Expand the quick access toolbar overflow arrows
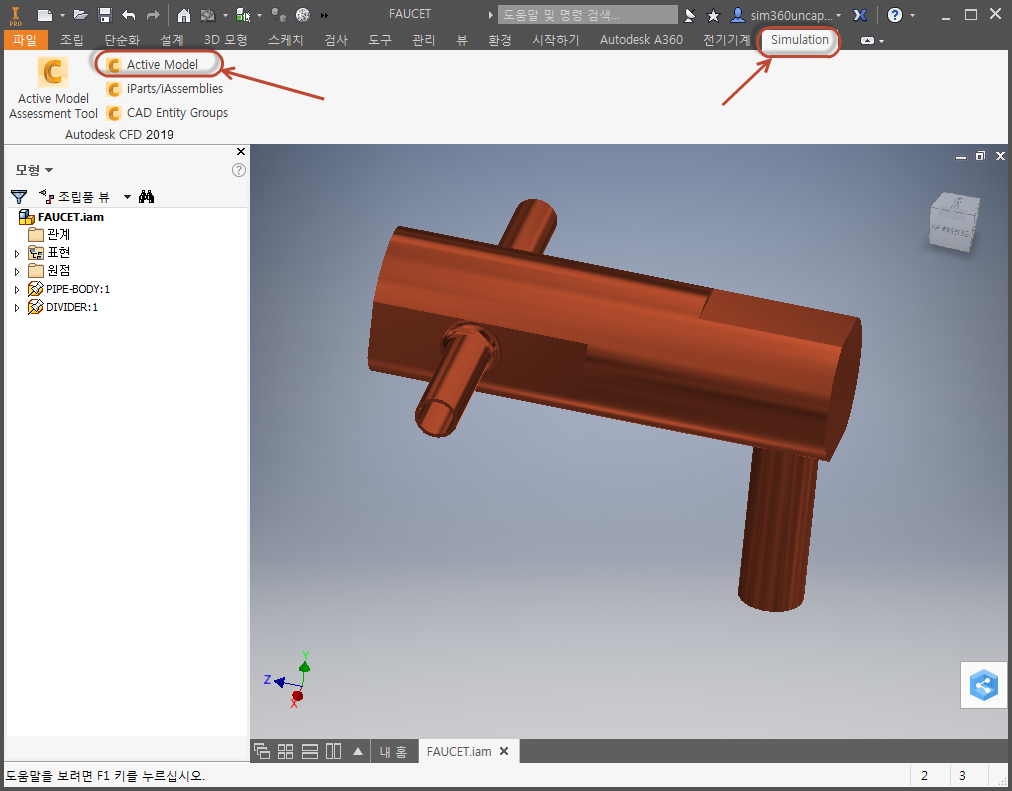The height and width of the screenshot is (791, 1012). [324, 15]
